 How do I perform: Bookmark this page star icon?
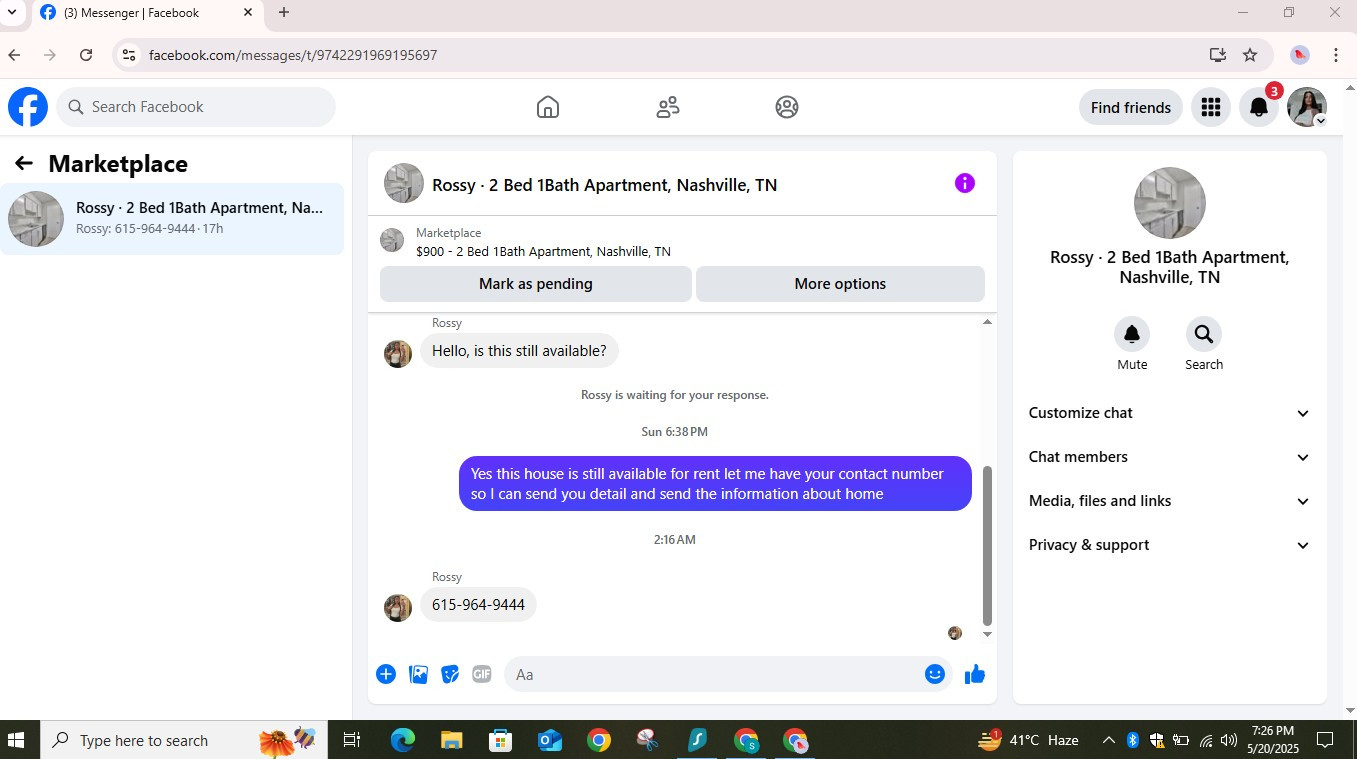click(1250, 55)
